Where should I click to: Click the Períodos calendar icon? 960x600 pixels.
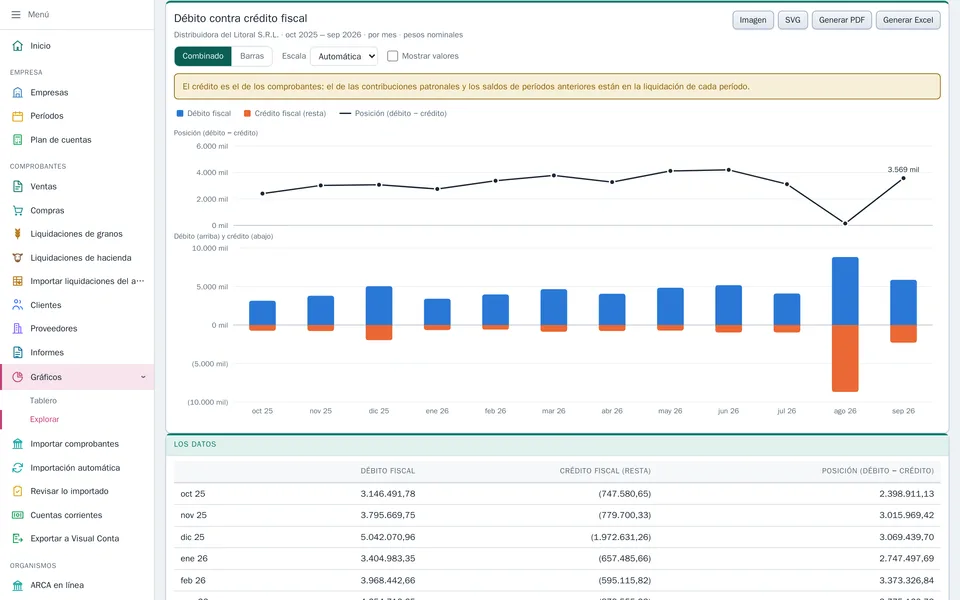pos(18,116)
